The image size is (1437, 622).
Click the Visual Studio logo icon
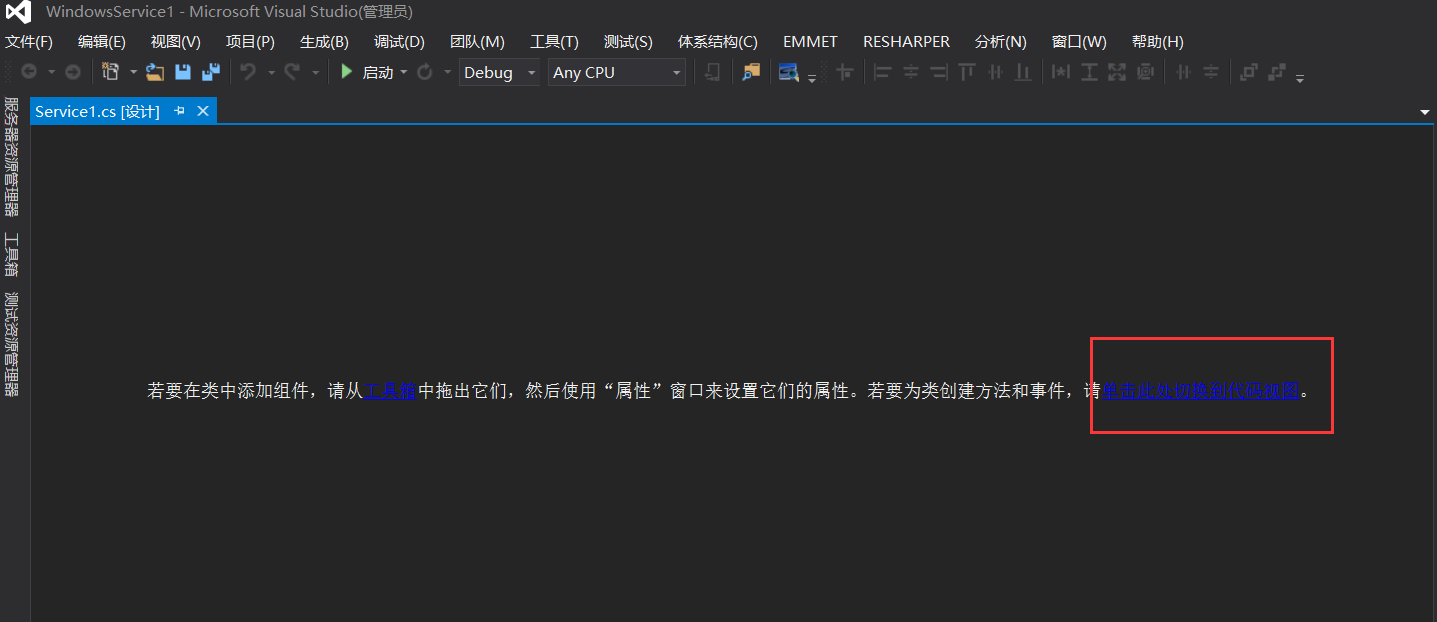click(x=18, y=13)
